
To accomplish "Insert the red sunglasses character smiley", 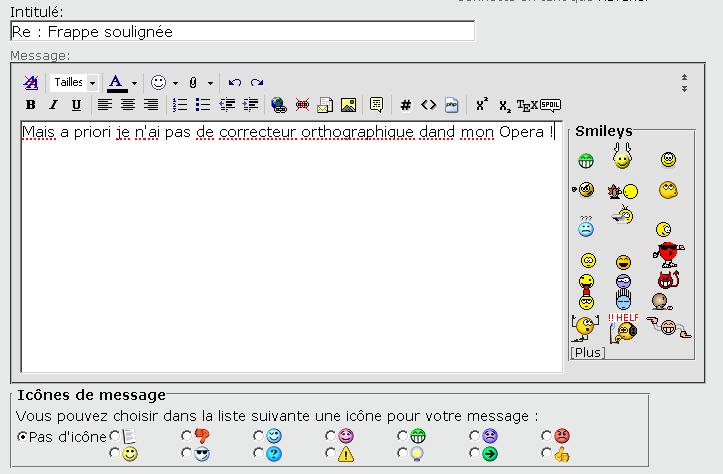I will [x=669, y=255].
